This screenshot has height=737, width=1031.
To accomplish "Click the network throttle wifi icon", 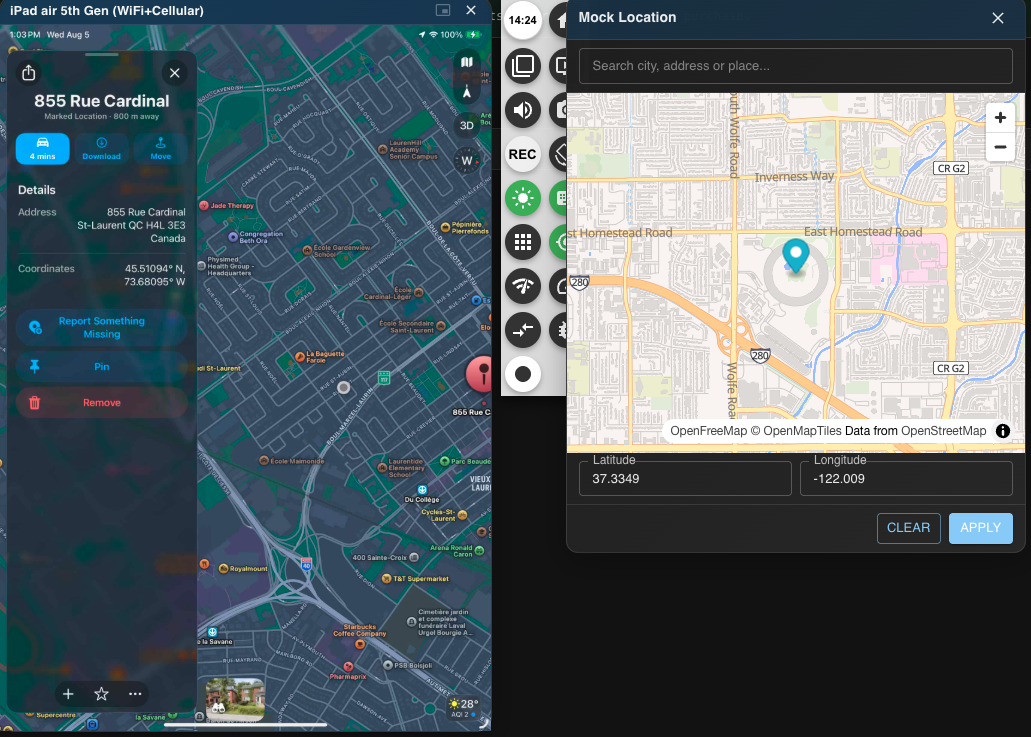I will click(x=523, y=286).
